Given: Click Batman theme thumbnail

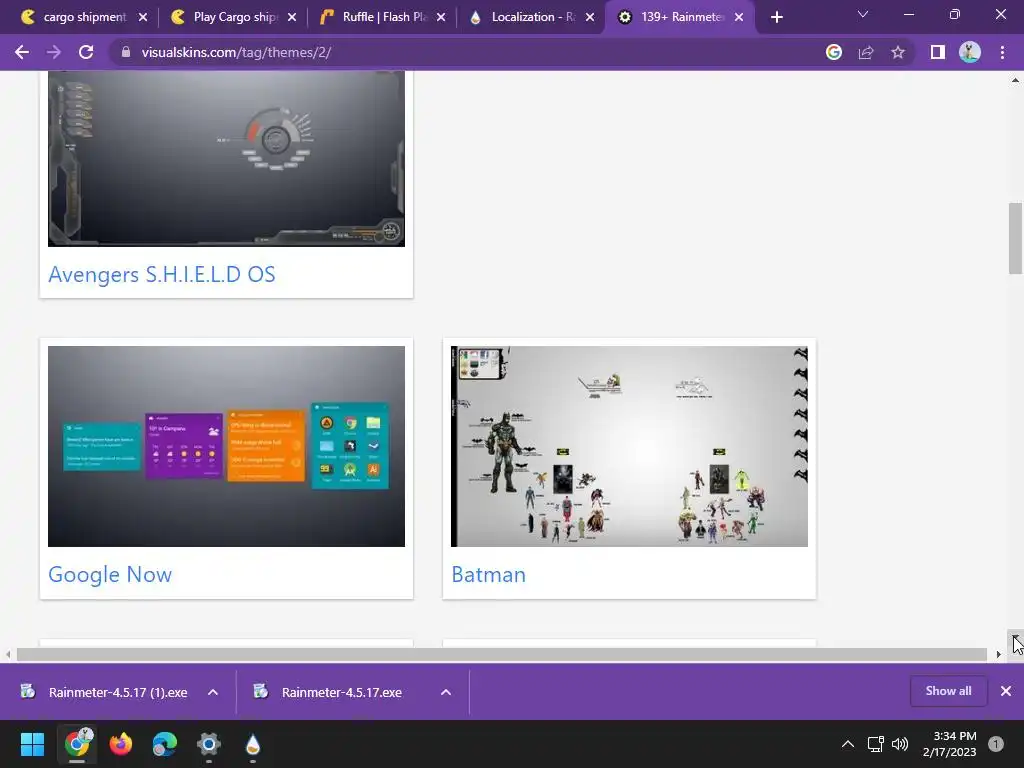Looking at the screenshot, I should 629,446.
